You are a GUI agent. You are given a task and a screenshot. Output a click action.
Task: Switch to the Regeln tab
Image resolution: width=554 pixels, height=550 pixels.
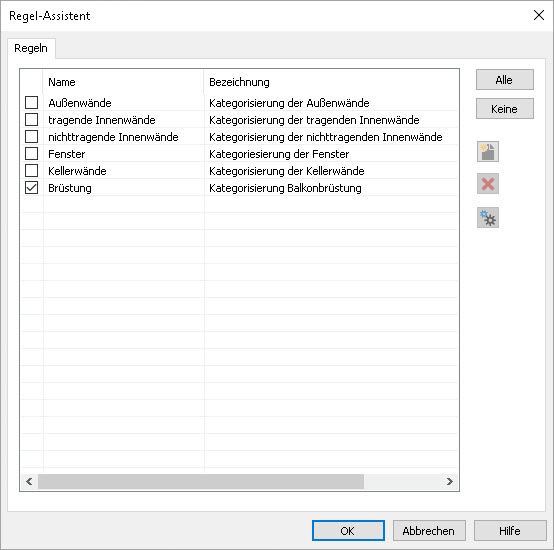coord(31,48)
